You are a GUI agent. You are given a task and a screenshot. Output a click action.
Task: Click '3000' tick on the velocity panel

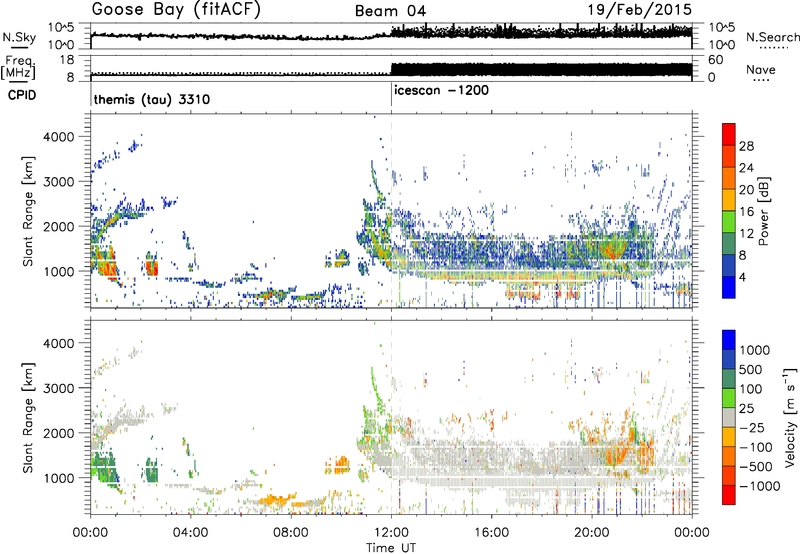click(58, 388)
